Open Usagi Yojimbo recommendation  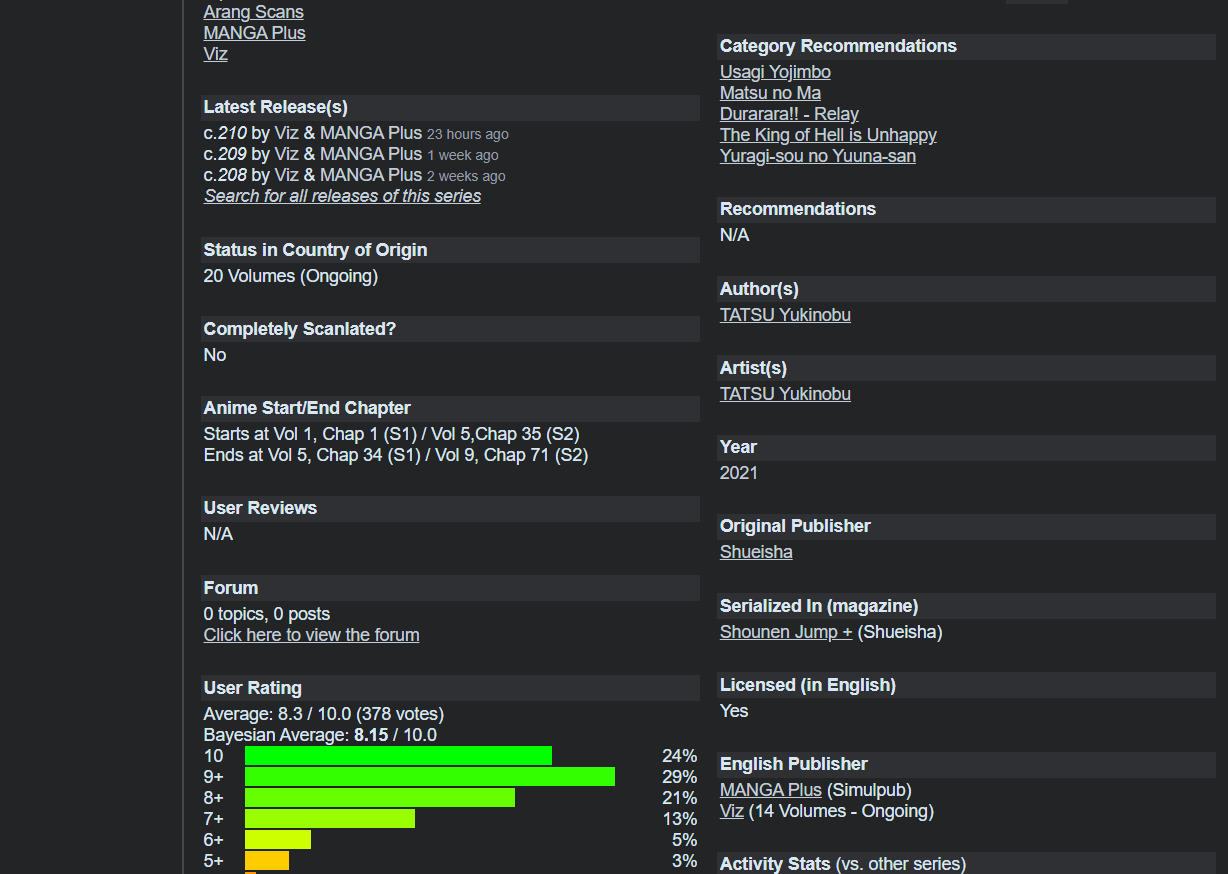[x=775, y=72]
